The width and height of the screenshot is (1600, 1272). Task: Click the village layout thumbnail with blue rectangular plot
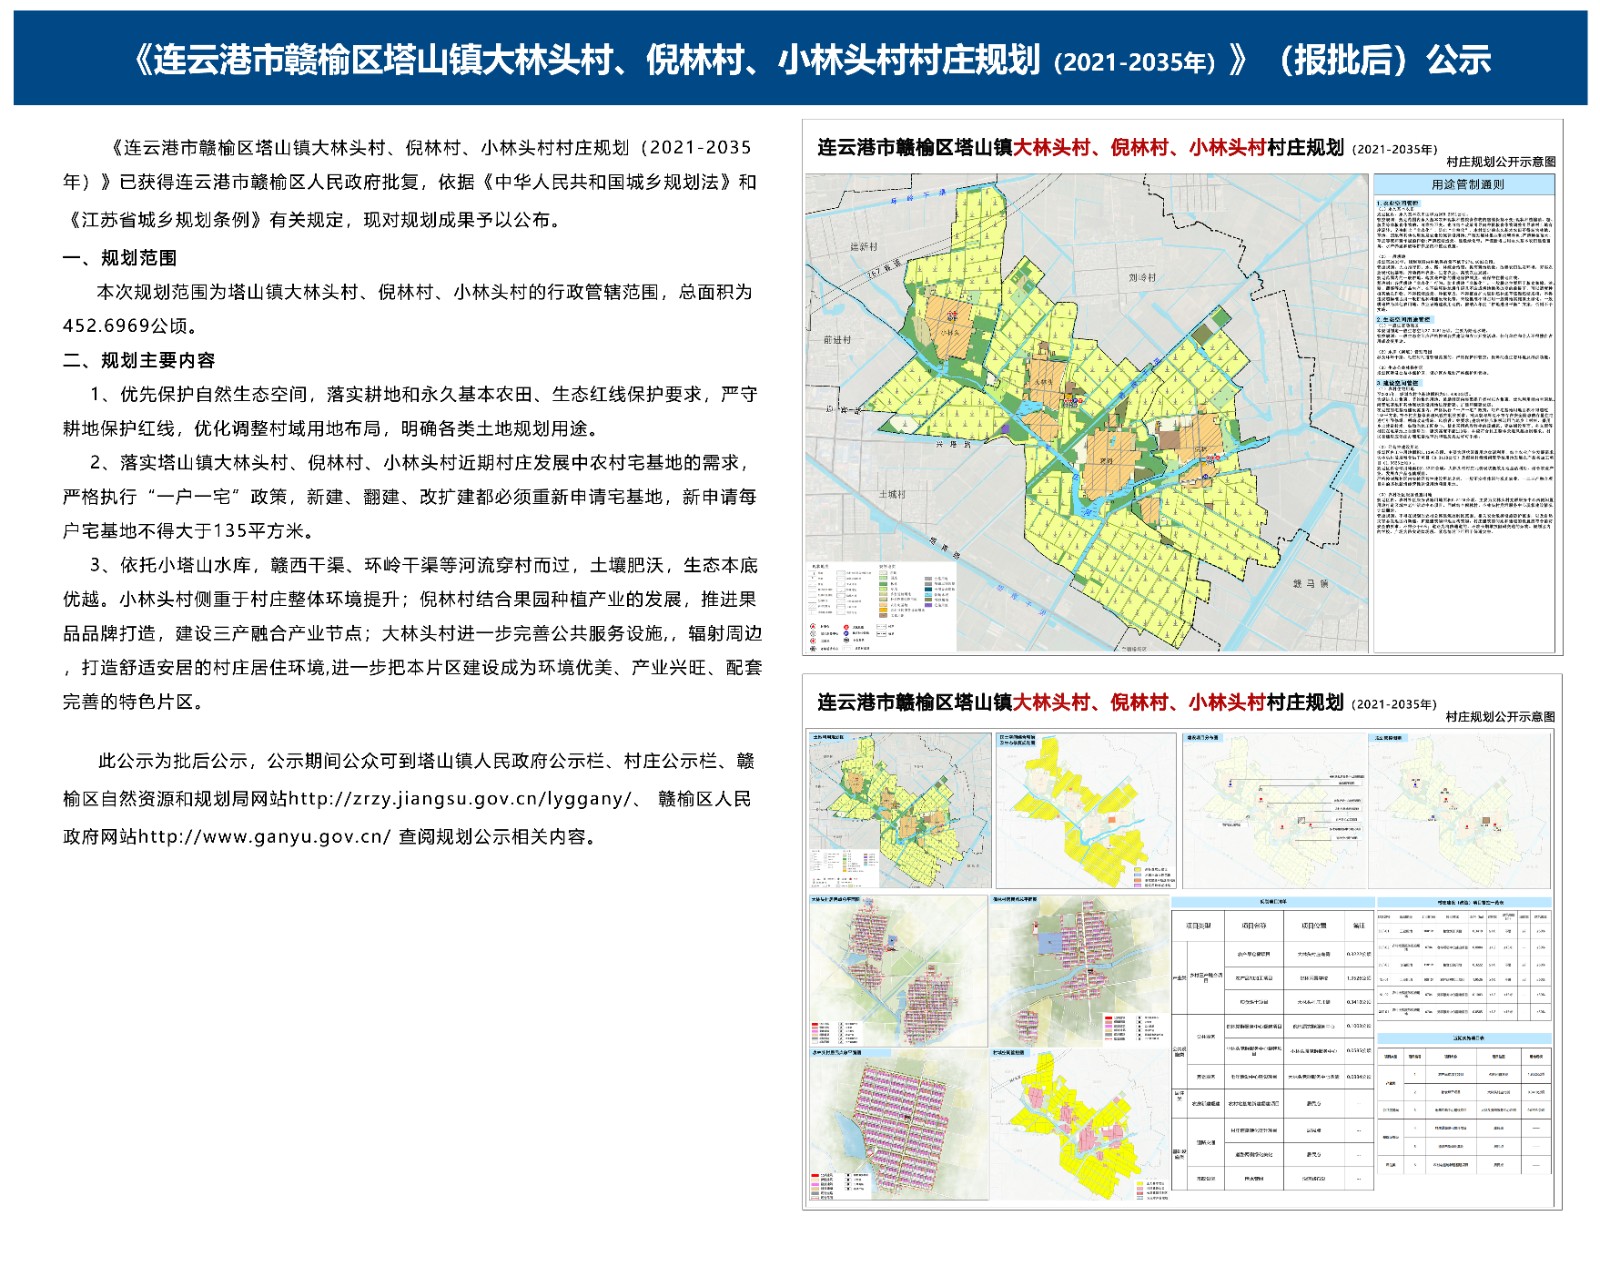tap(1078, 970)
